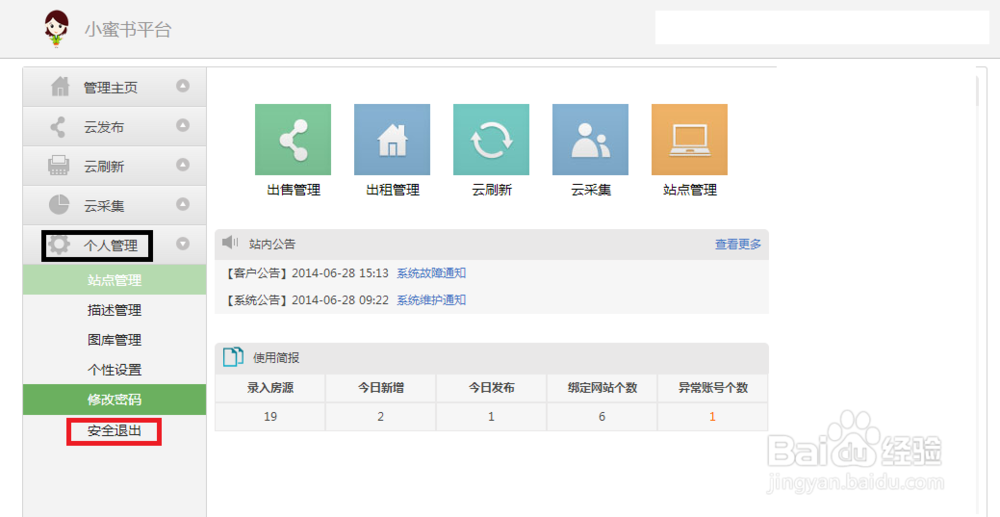This screenshot has width=1000, height=517.
Task: Click the home icon beside 管理主页
Action: 60,87
